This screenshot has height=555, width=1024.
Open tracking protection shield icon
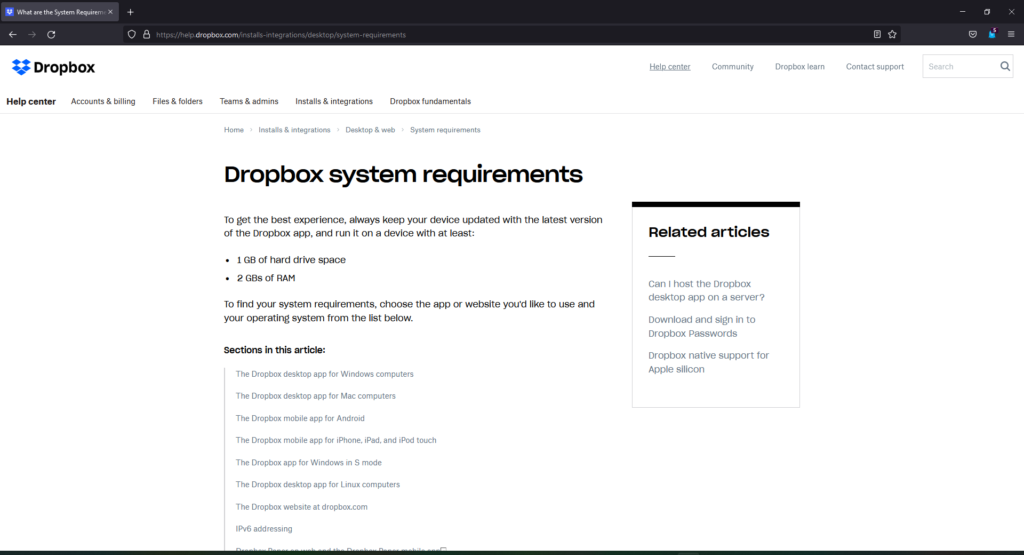pos(131,35)
